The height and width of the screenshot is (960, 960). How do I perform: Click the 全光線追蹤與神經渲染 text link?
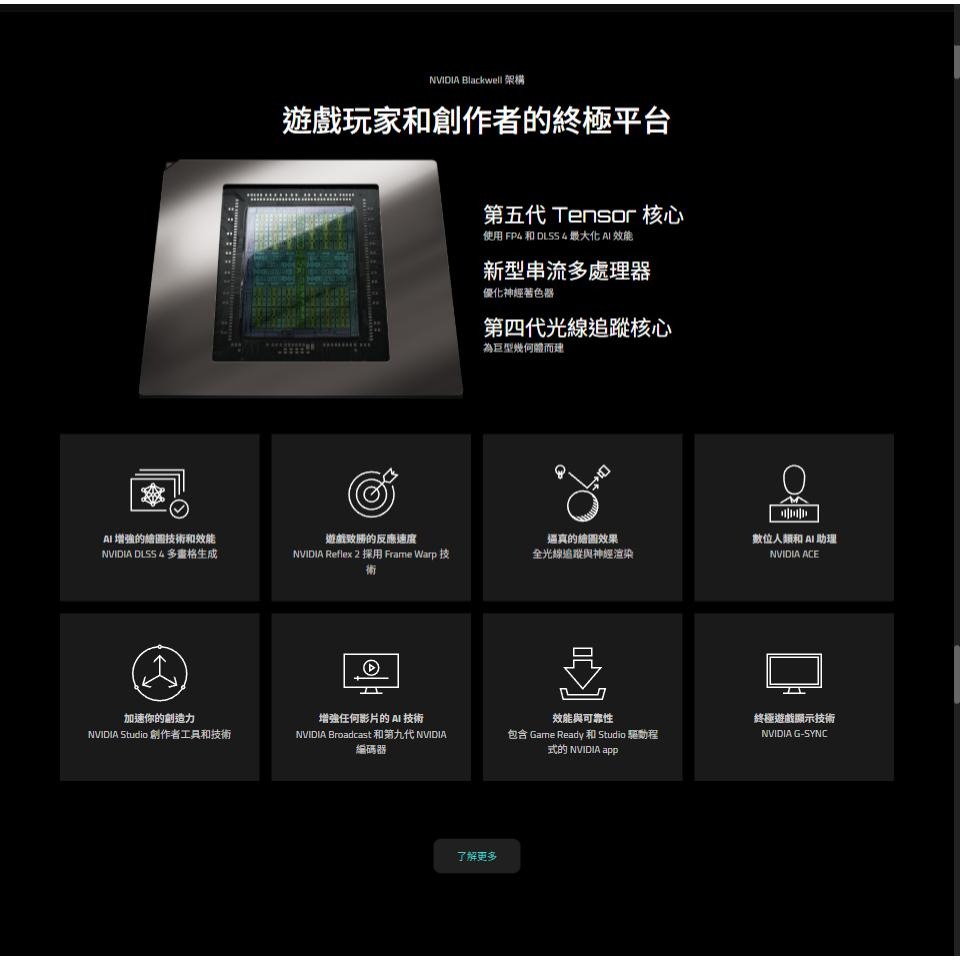582,553
